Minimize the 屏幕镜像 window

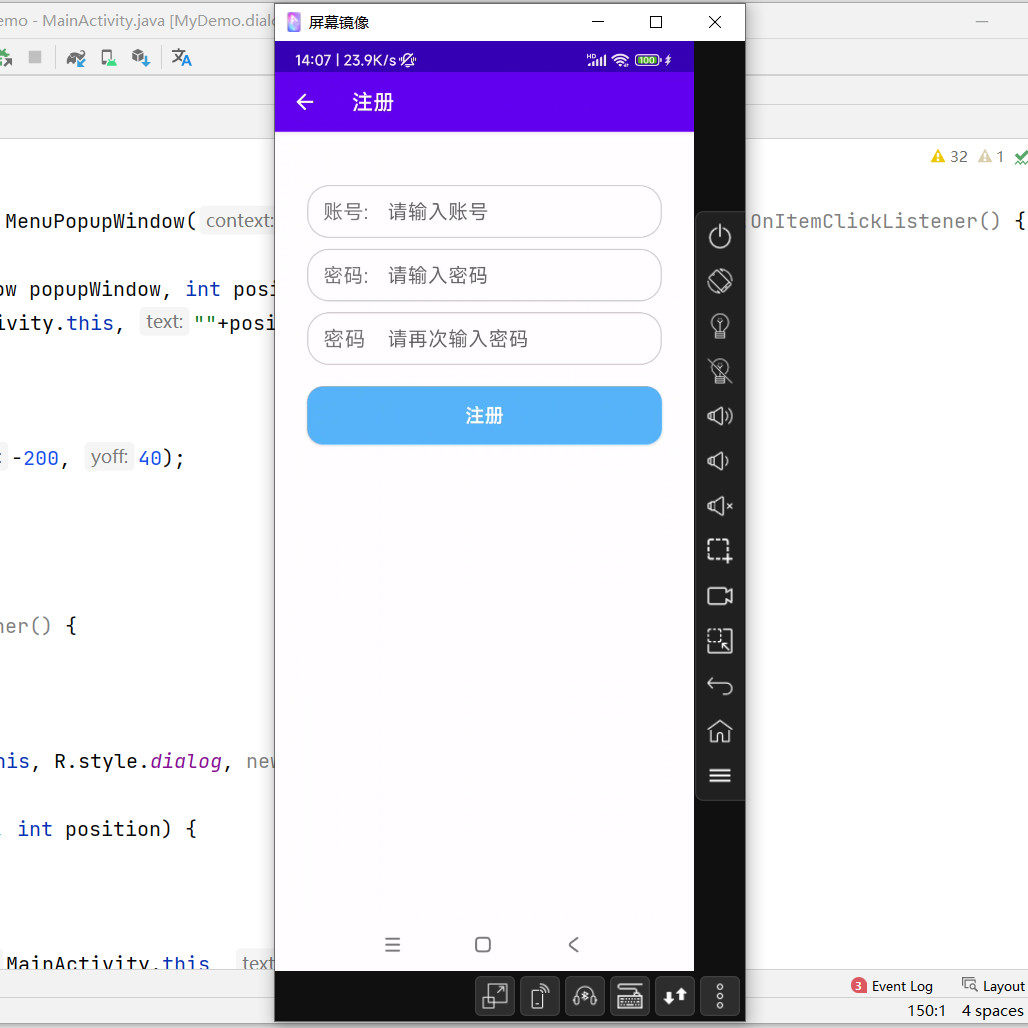(598, 22)
